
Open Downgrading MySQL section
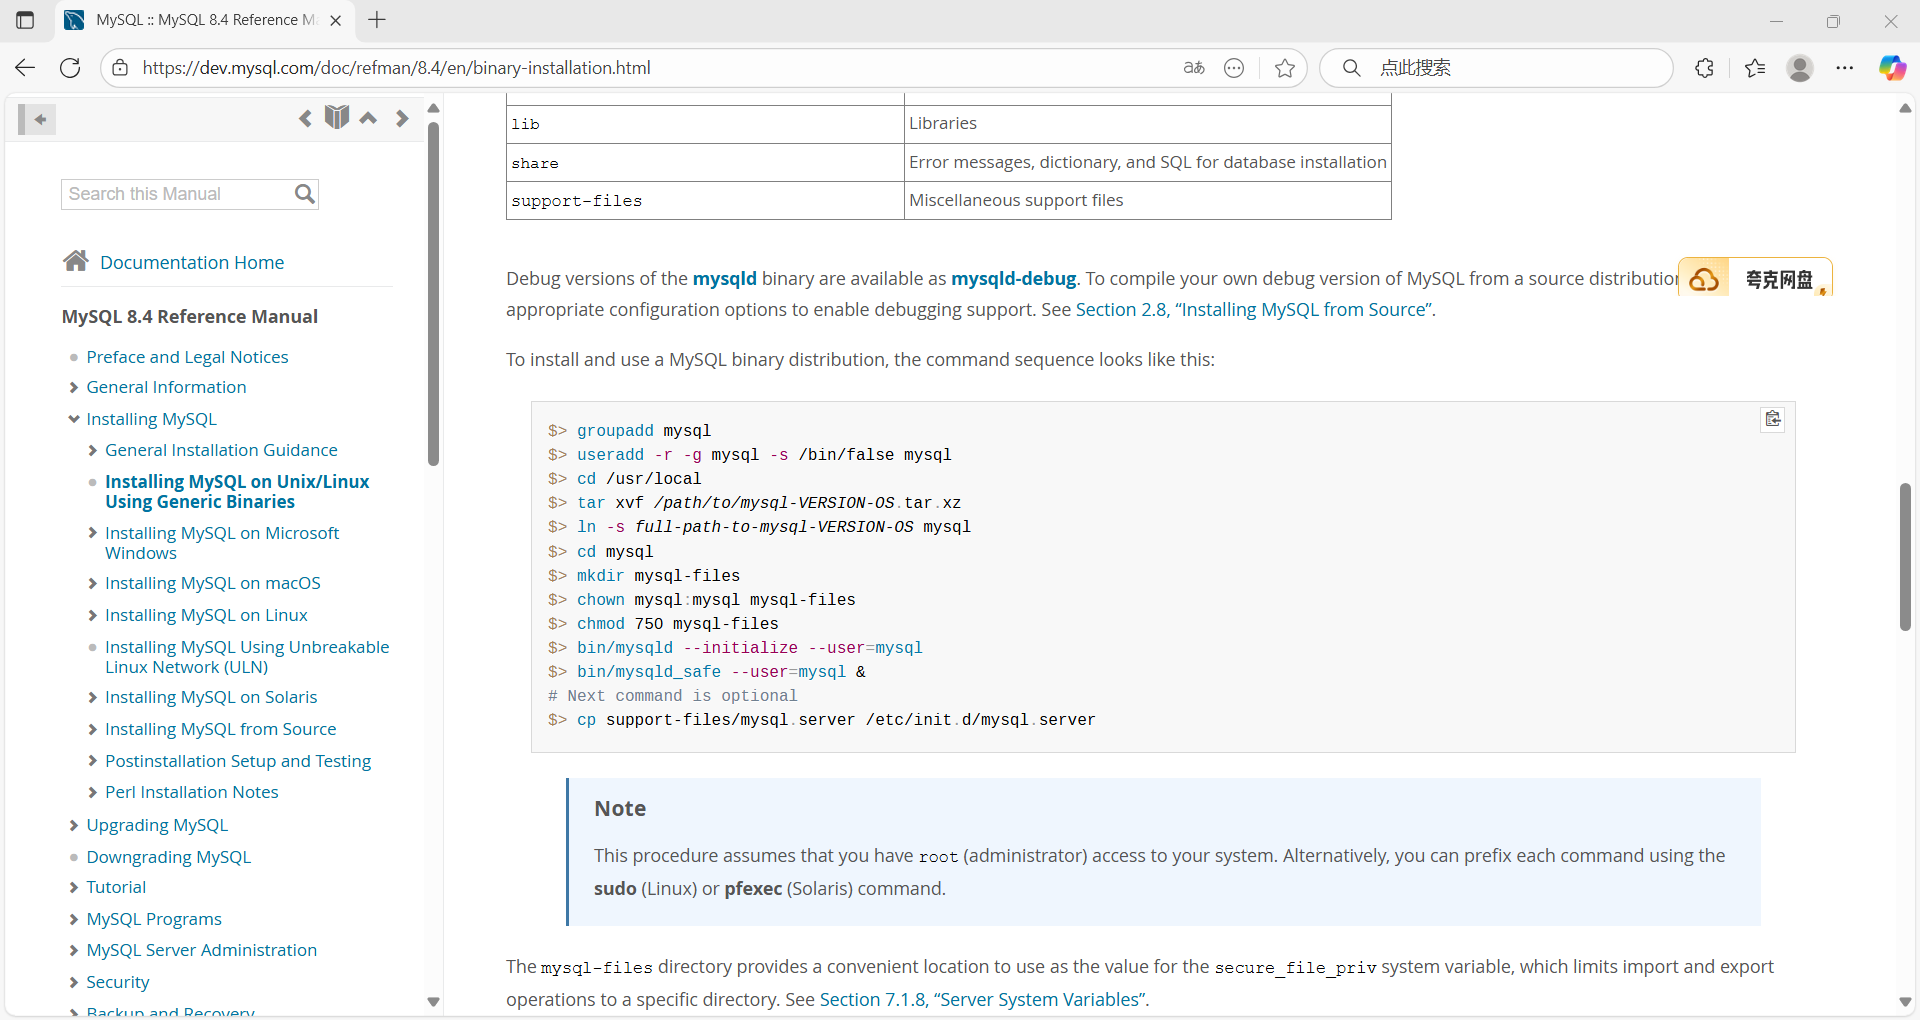(168, 857)
